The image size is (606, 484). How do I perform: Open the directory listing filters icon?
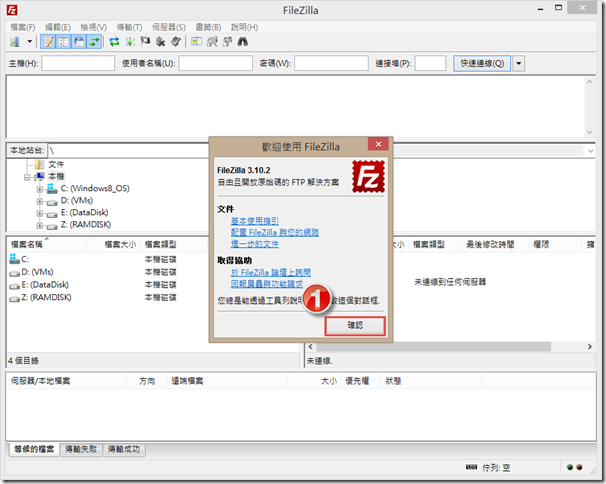click(x=197, y=41)
